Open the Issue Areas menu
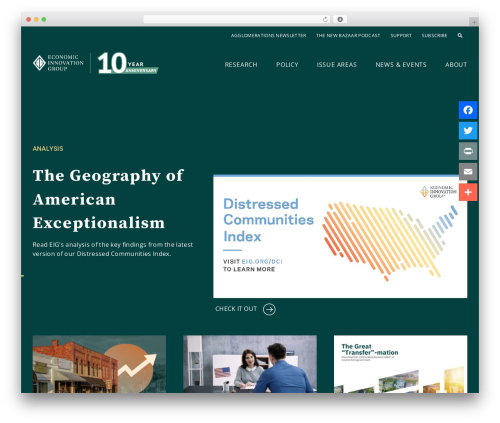Viewport: 500px width, 423px height. point(337,65)
